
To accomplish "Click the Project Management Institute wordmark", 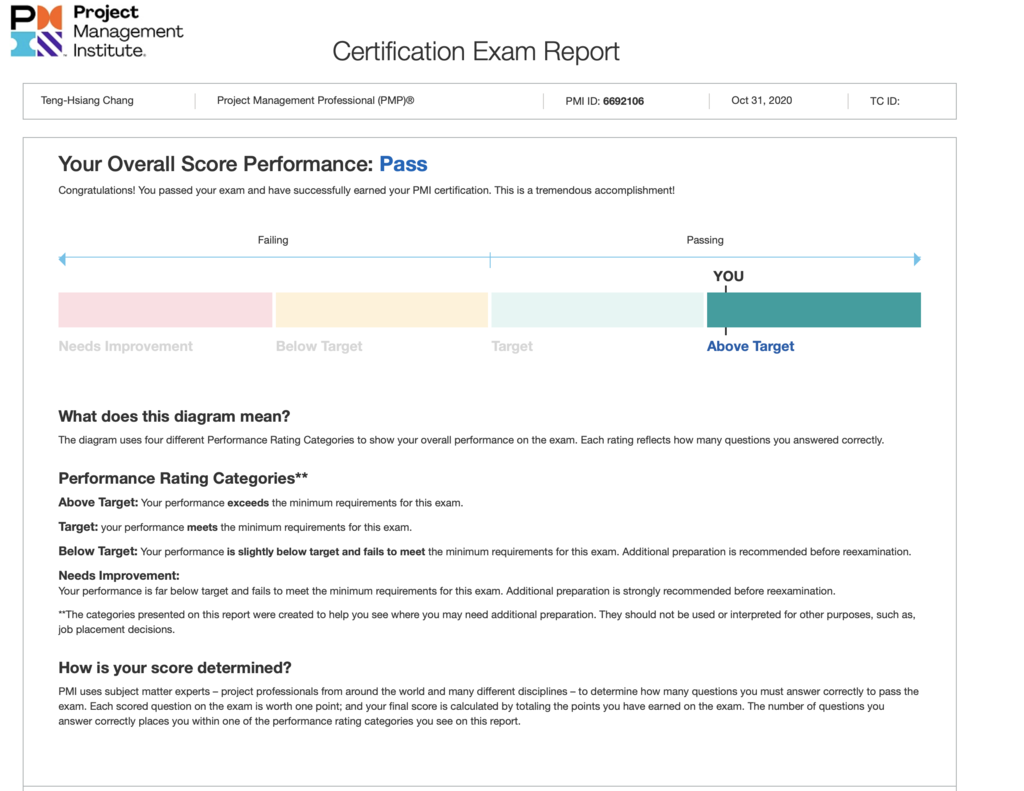I will point(127,30).
